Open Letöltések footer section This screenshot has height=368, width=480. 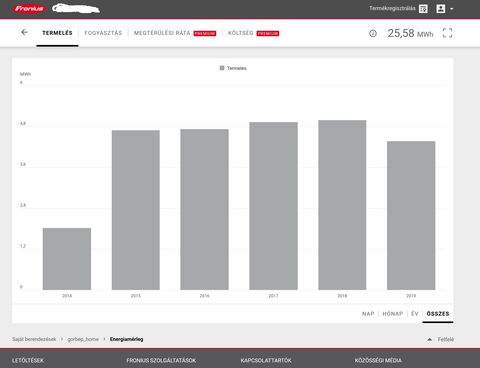tap(28, 360)
